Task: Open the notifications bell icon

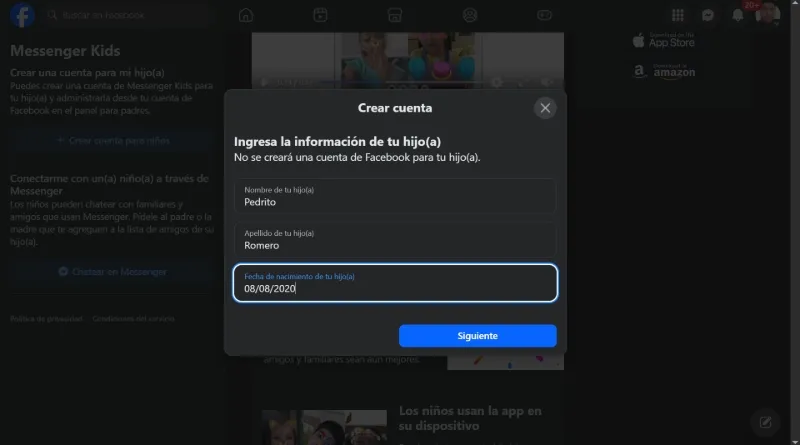Action: [738, 15]
